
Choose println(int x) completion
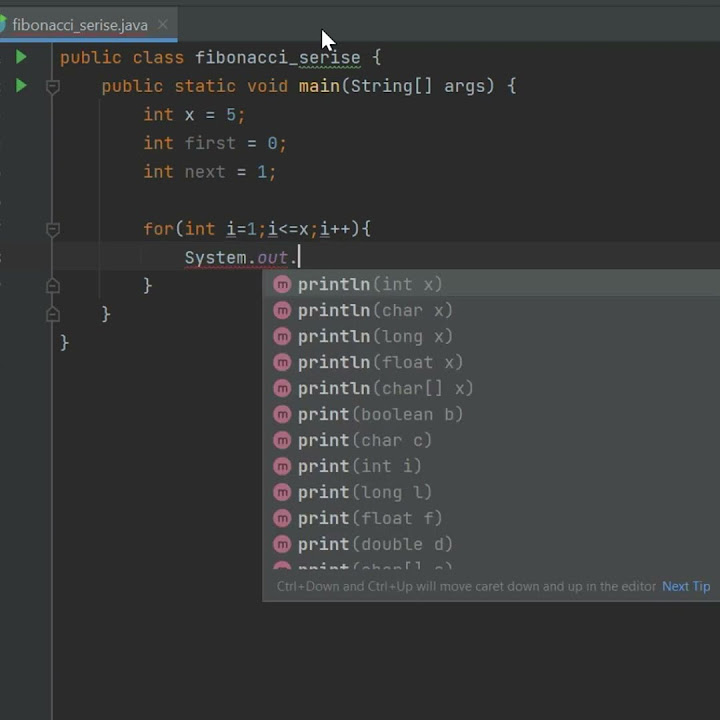(491, 284)
